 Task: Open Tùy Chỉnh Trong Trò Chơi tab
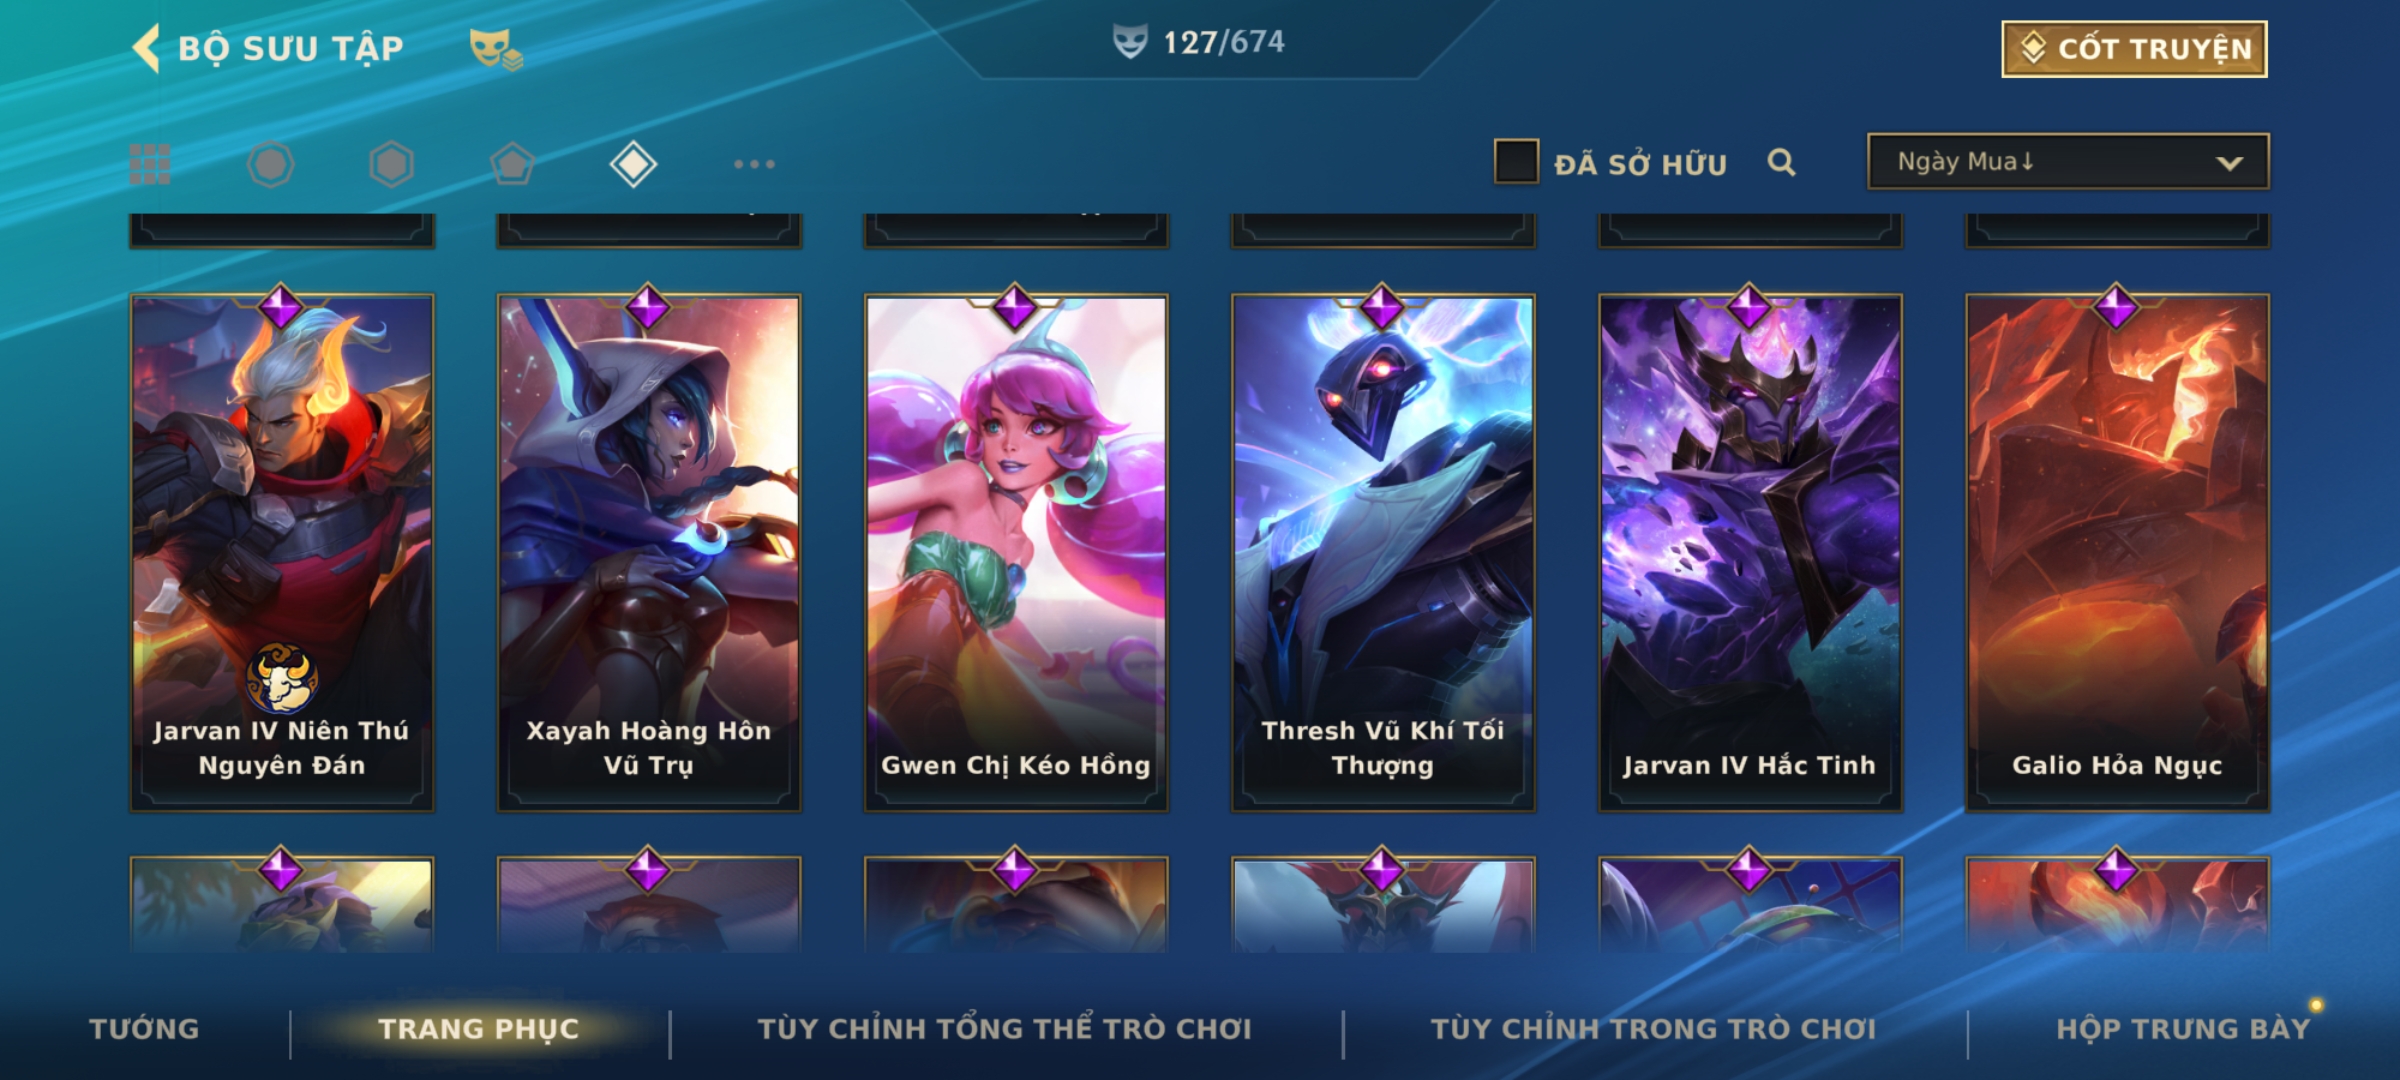(x=1653, y=1029)
